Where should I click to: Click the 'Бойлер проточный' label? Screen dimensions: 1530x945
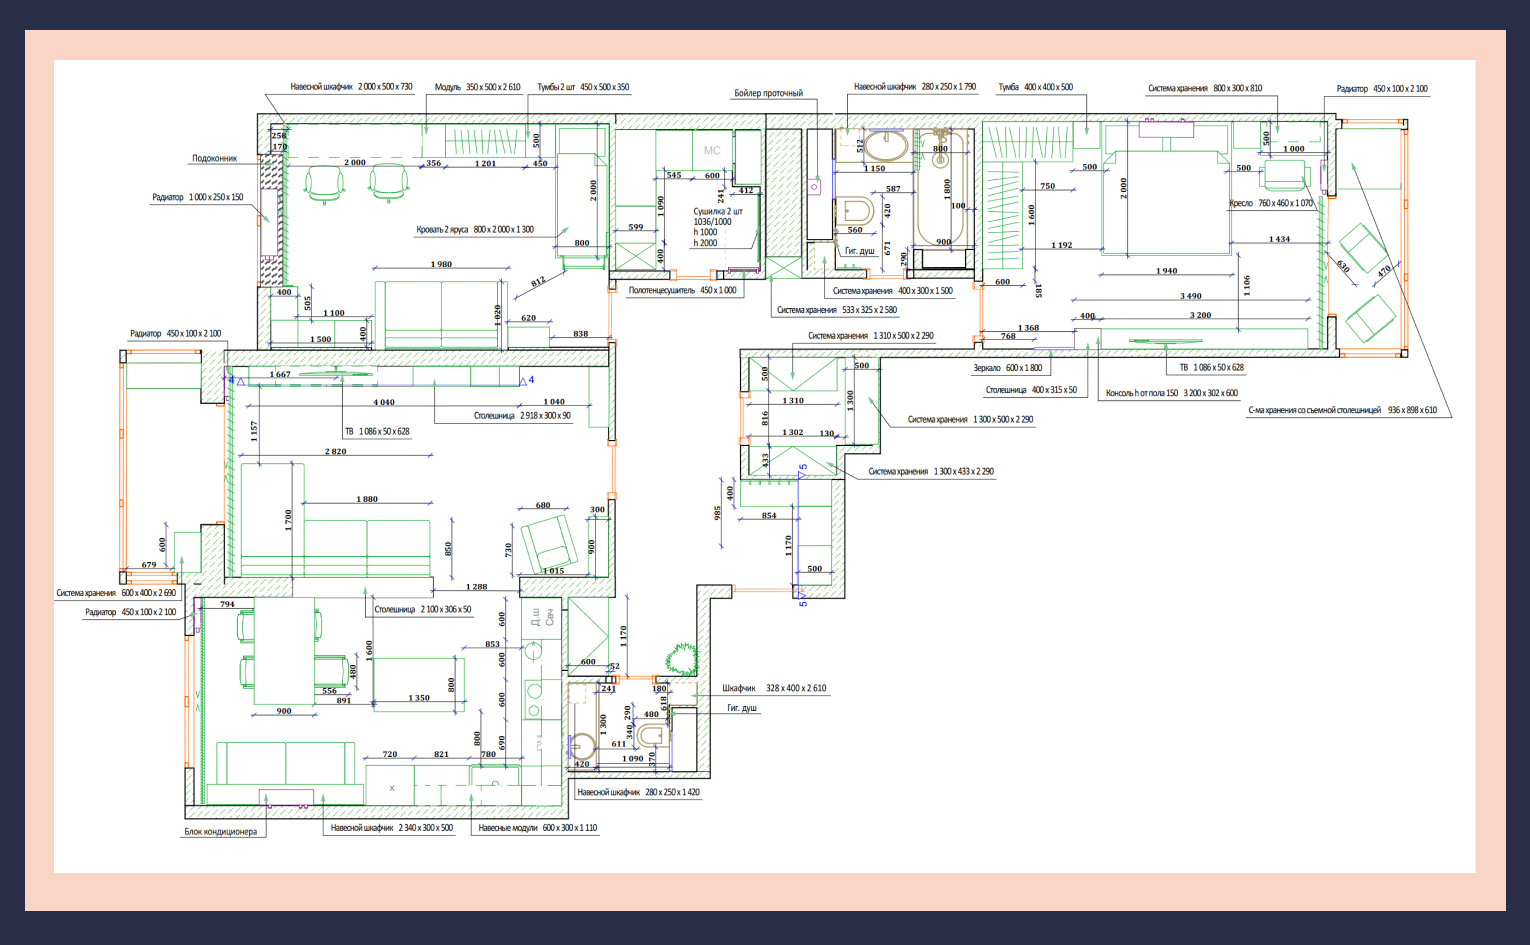pos(768,93)
